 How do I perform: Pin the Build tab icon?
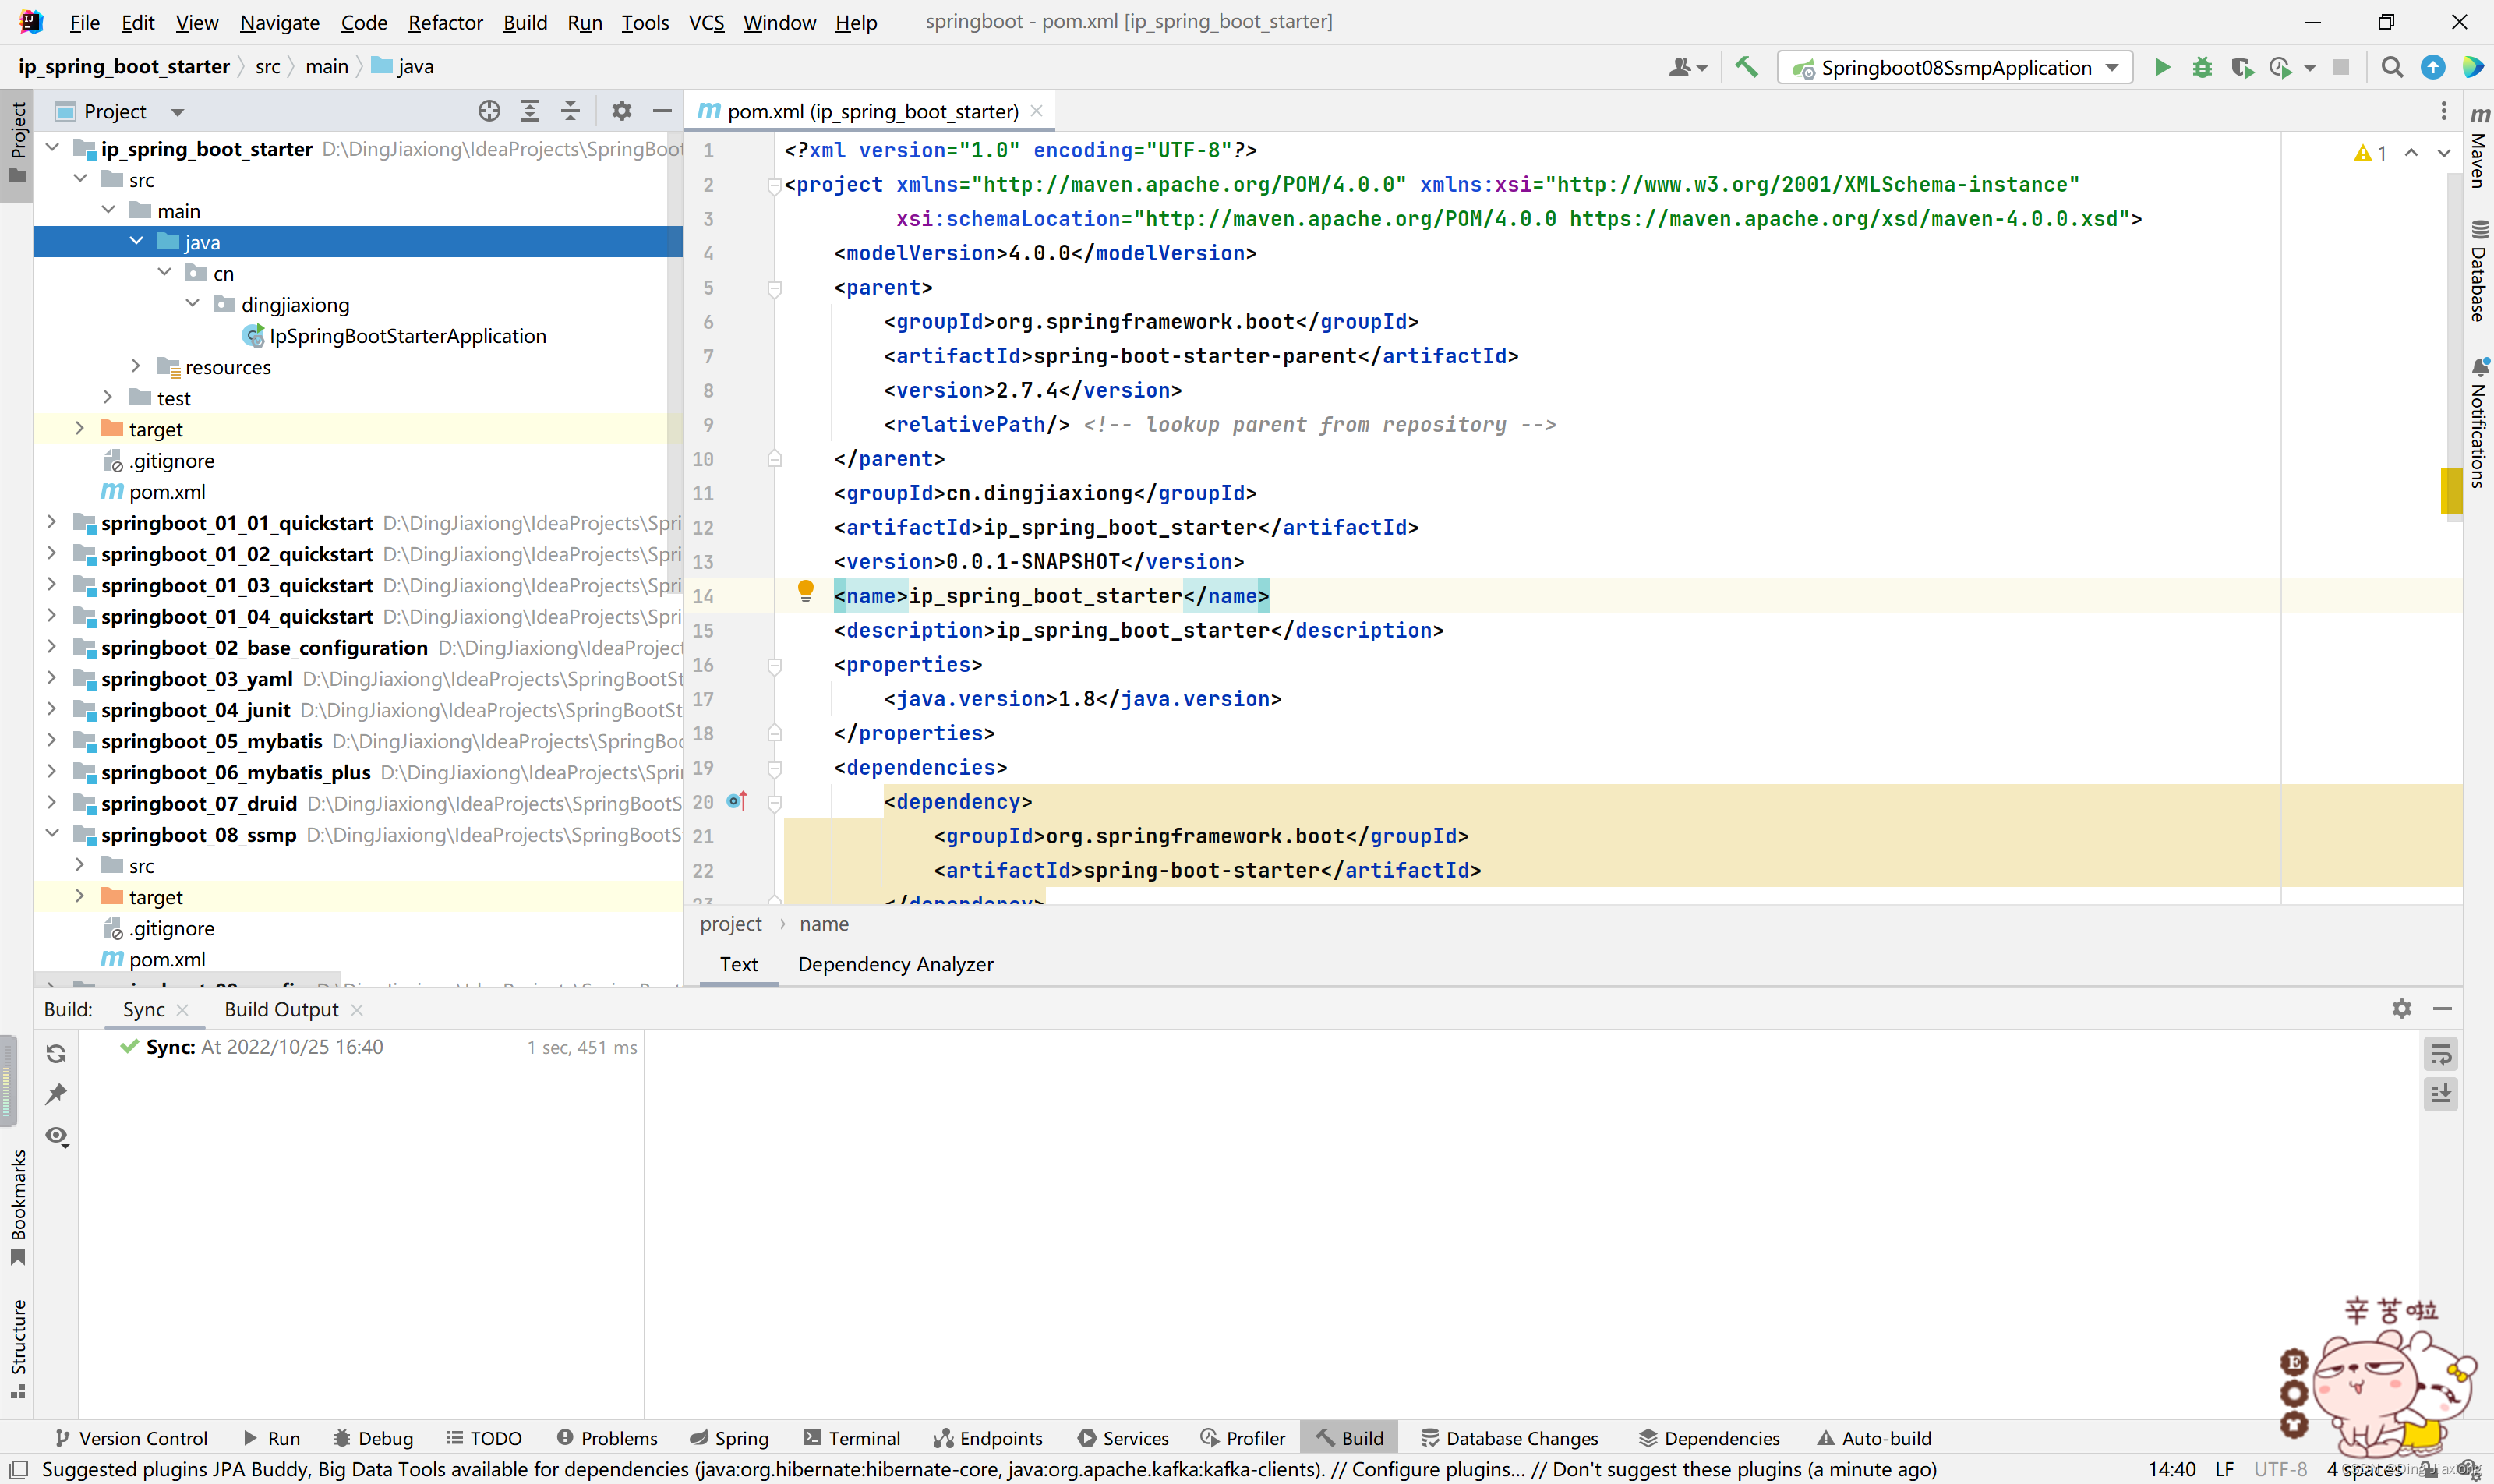pyautogui.click(x=56, y=1094)
